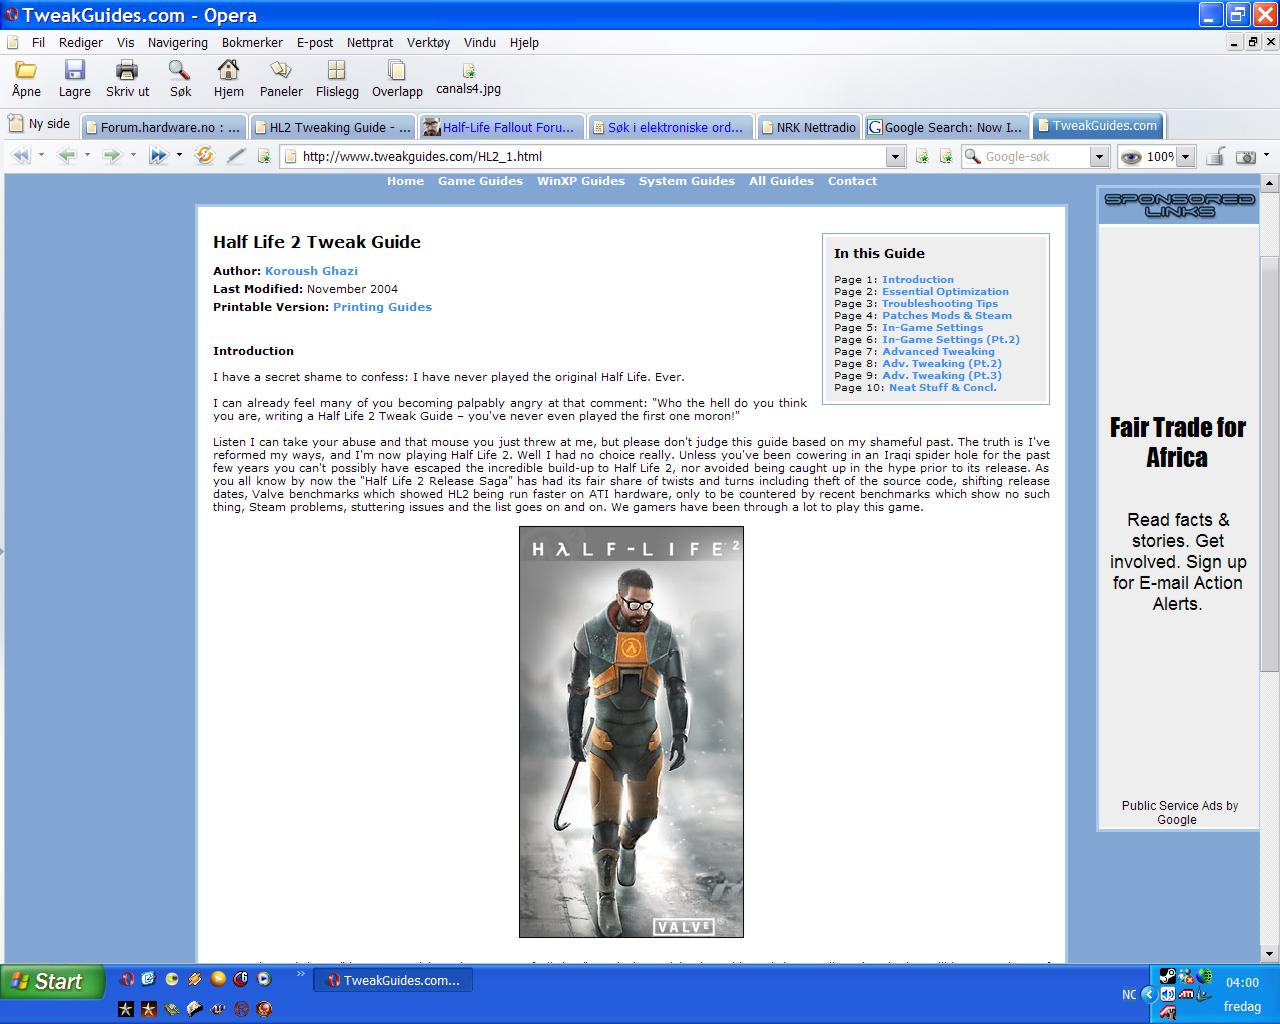This screenshot has width=1280, height=1024.
Task: Open the zoom percentage dropdown
Action: (1185, 156)
